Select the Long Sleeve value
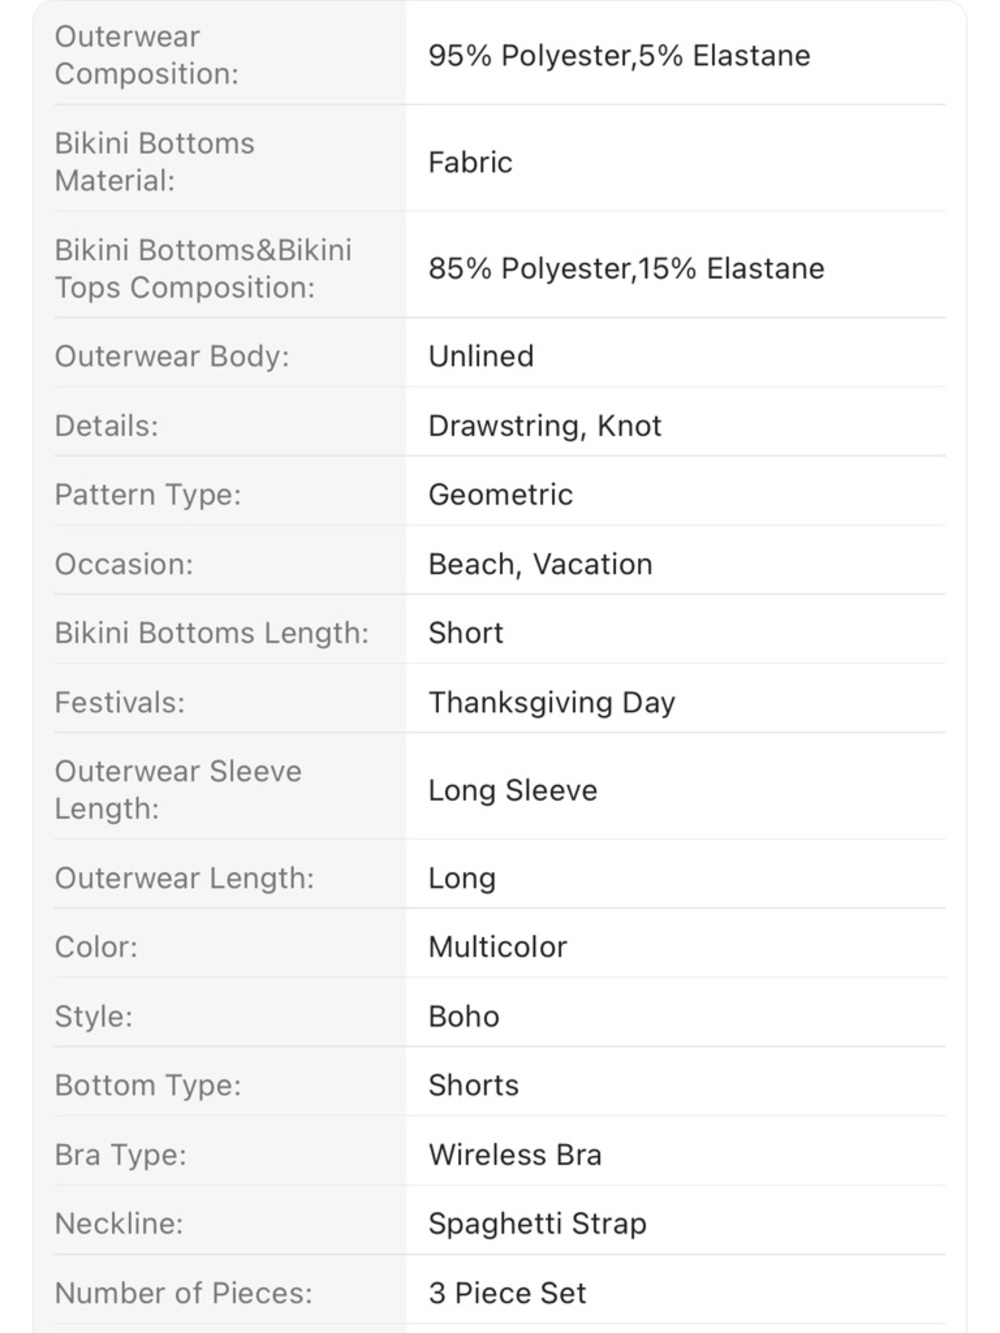 click(513, 791)
